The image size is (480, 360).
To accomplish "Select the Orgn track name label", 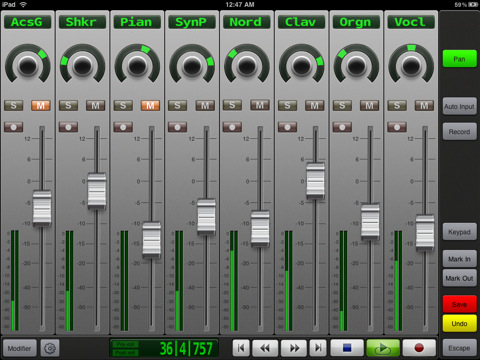I will (x=355, y=22).
